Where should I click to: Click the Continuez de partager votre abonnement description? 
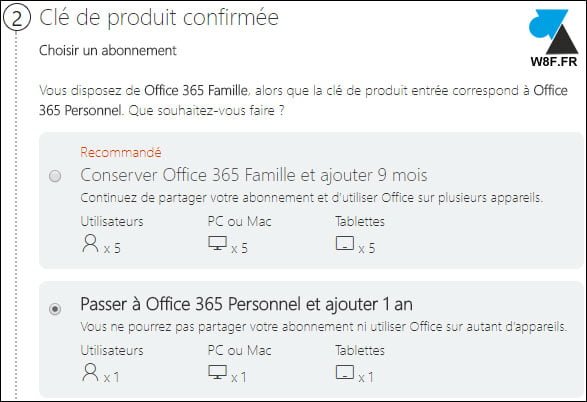[x=311, y=198]
